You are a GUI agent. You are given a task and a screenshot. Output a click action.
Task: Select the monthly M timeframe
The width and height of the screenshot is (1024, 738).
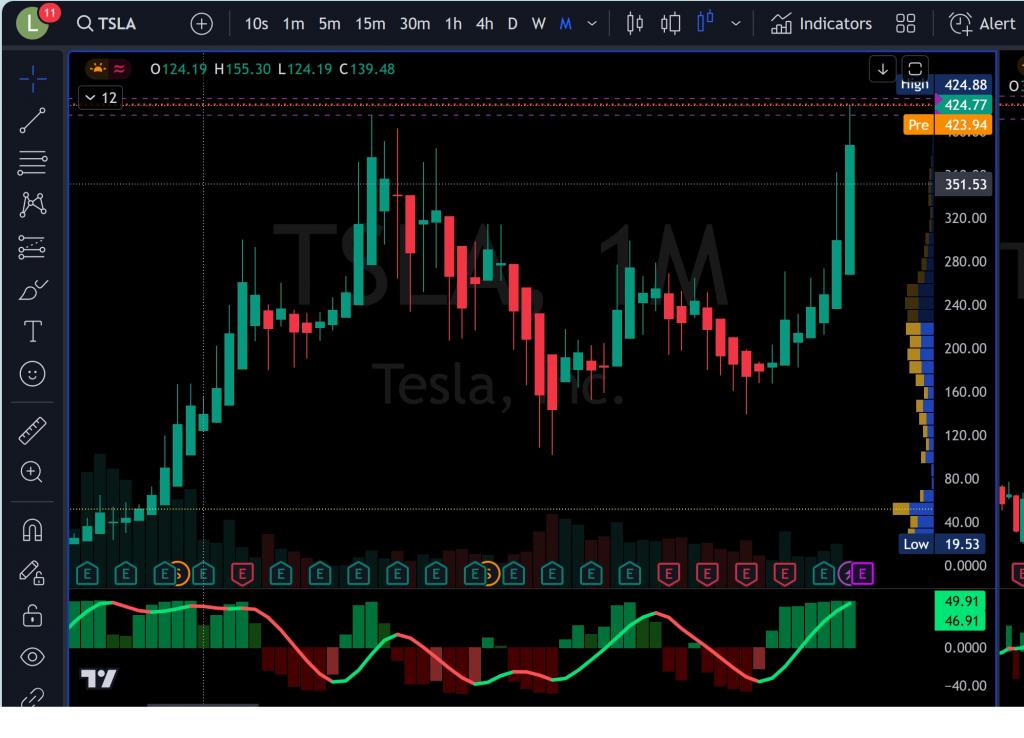pyautogui.click(x=566, y=24)
